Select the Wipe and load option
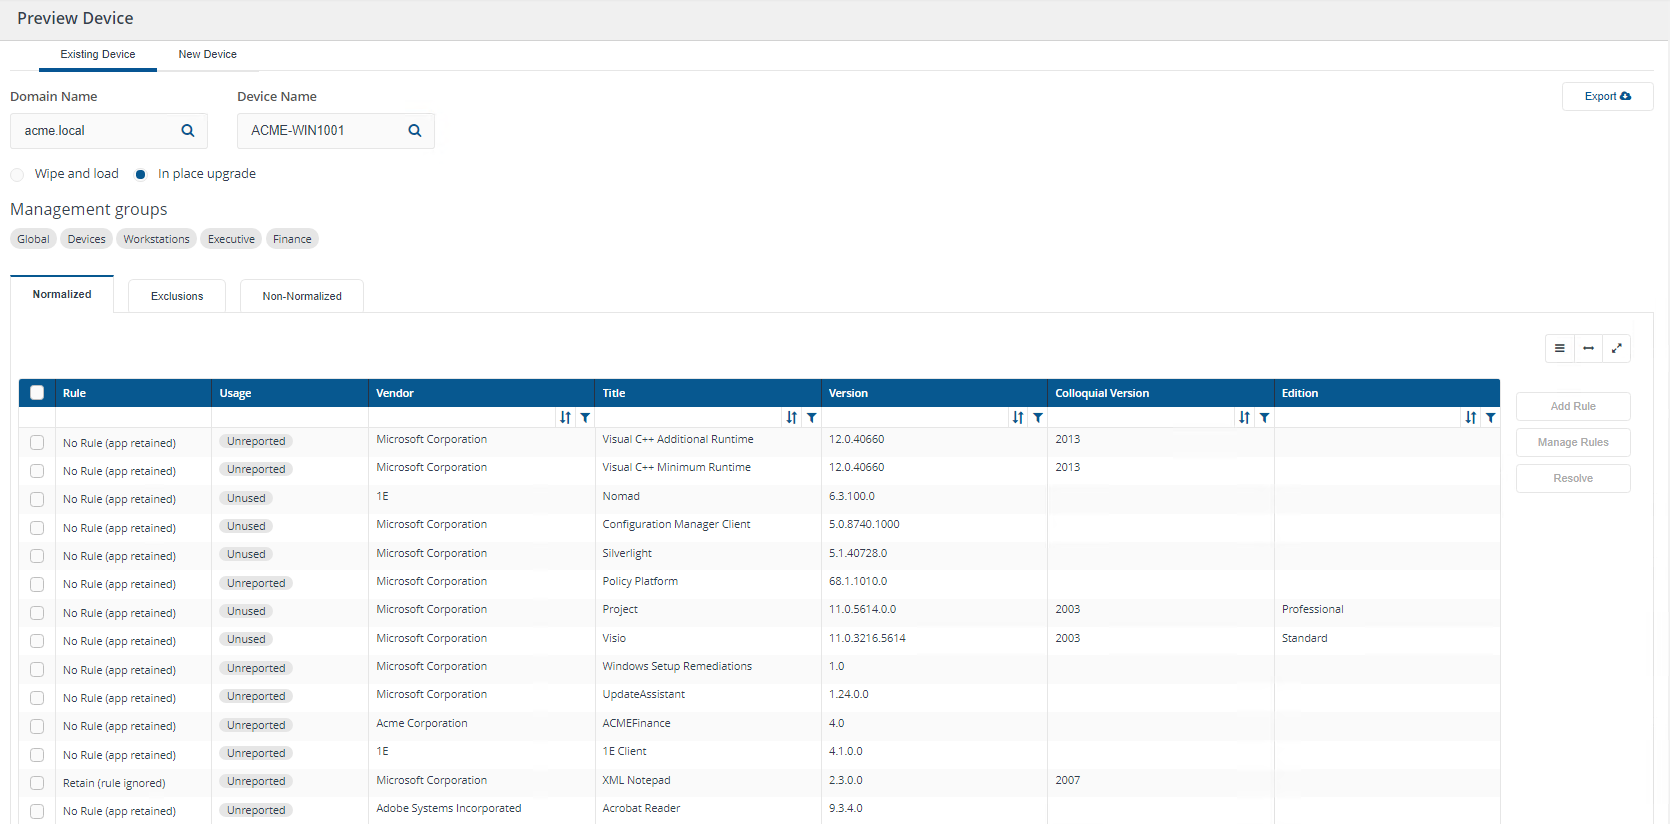 click(17, 175)
